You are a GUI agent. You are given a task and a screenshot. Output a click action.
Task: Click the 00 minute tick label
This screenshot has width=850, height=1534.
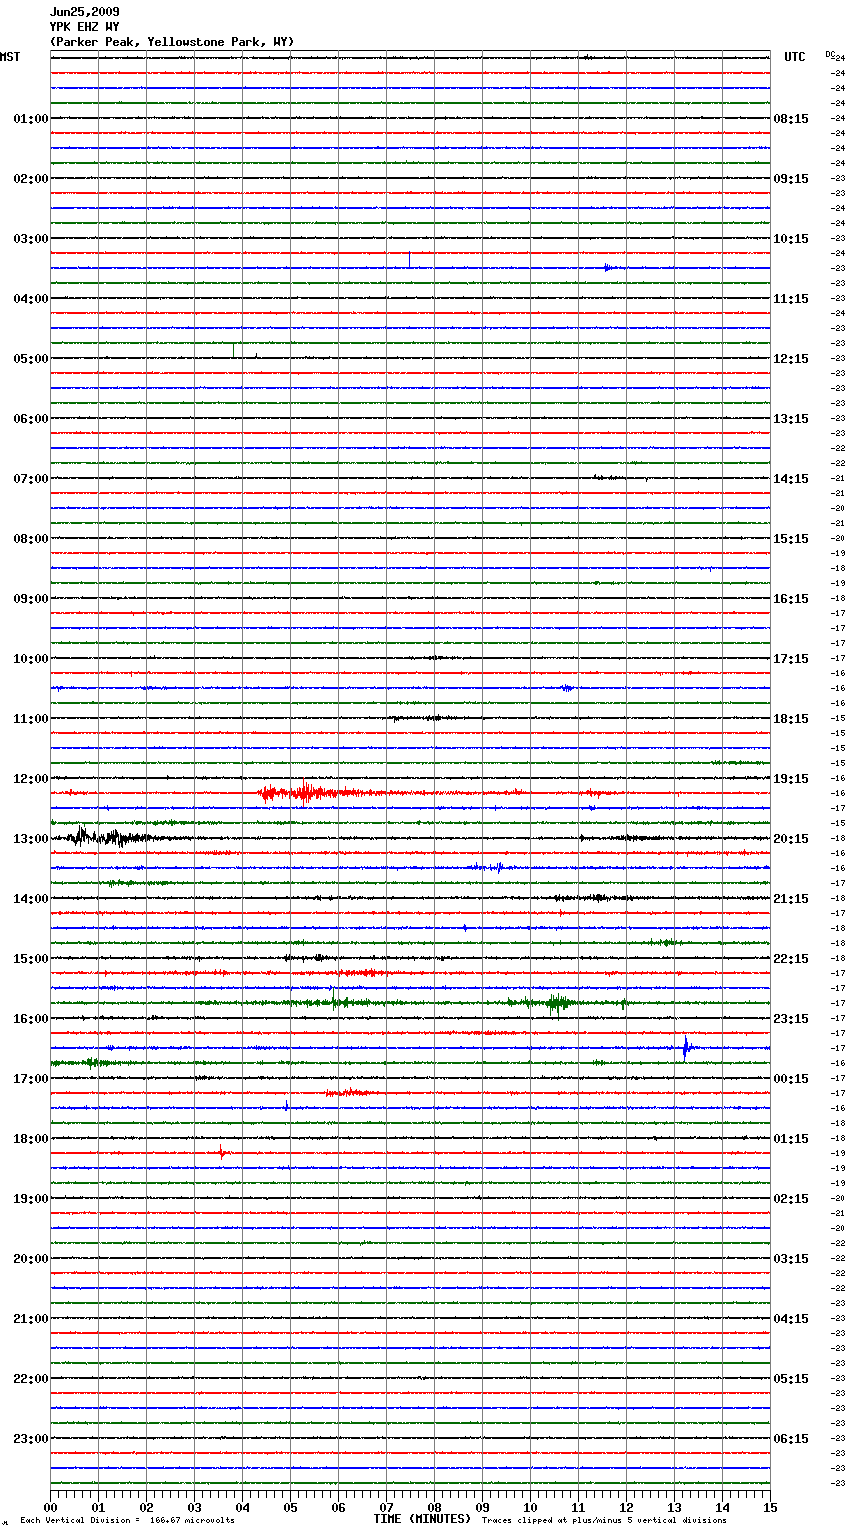pyautogui.click(x=51, y=1507)
